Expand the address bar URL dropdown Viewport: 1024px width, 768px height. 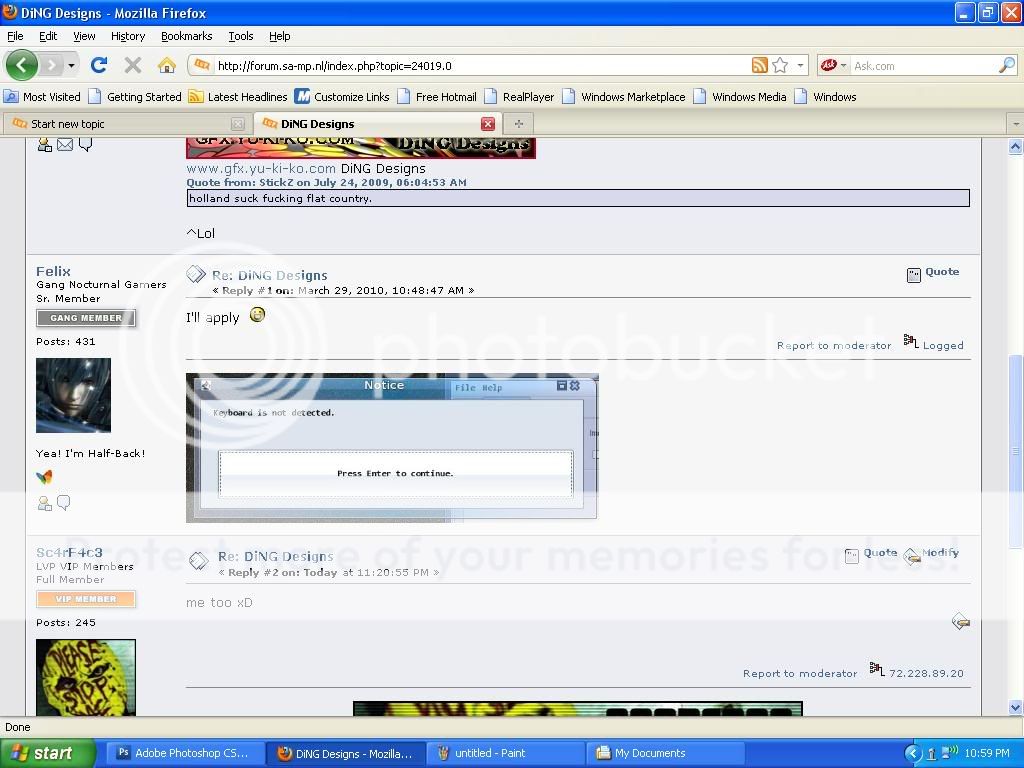(800, 66)
